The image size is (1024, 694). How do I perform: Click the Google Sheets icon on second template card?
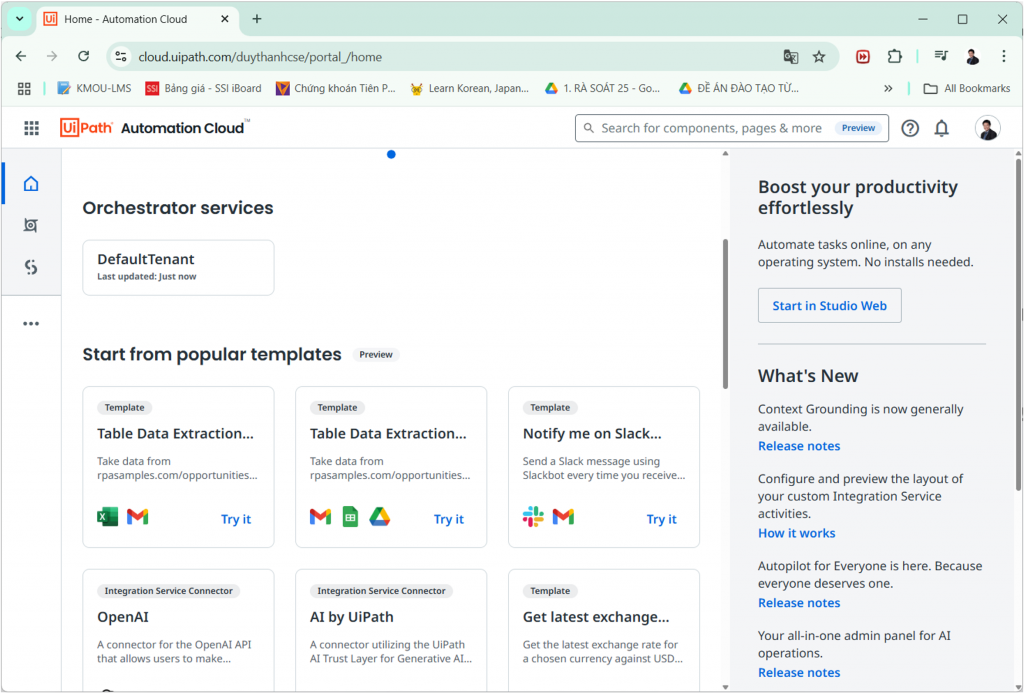pos(351,517)
